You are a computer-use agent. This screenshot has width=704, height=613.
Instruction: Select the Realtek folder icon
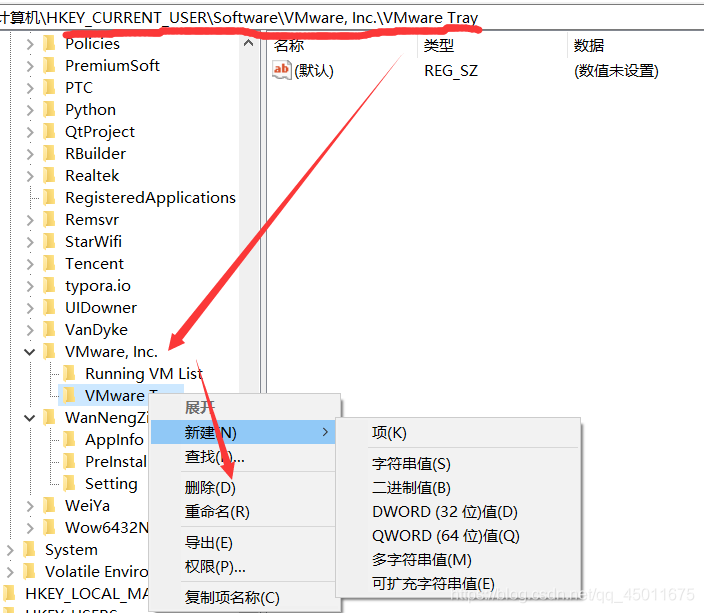pyautogui.click(x=50, y=176)
